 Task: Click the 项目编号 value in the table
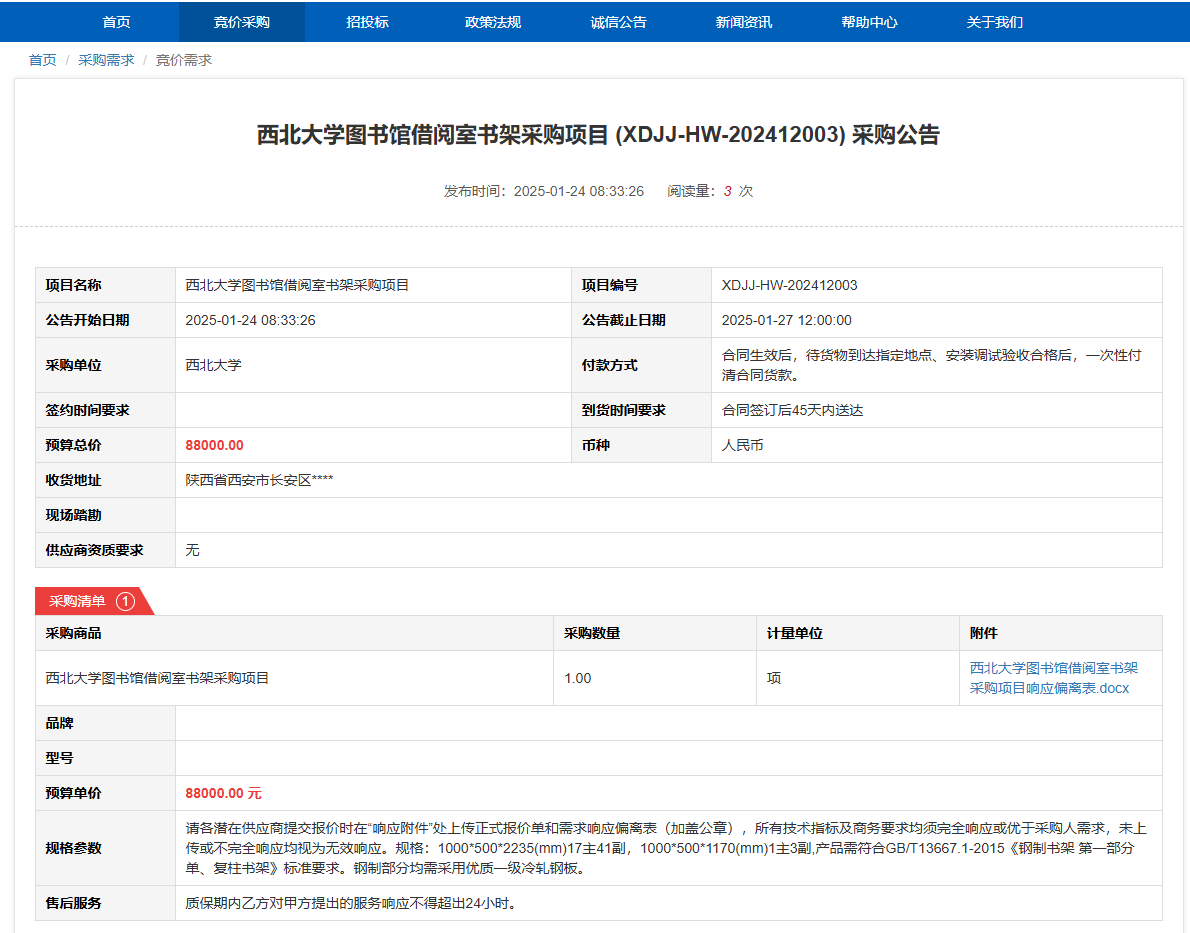[x=789, y=285]
